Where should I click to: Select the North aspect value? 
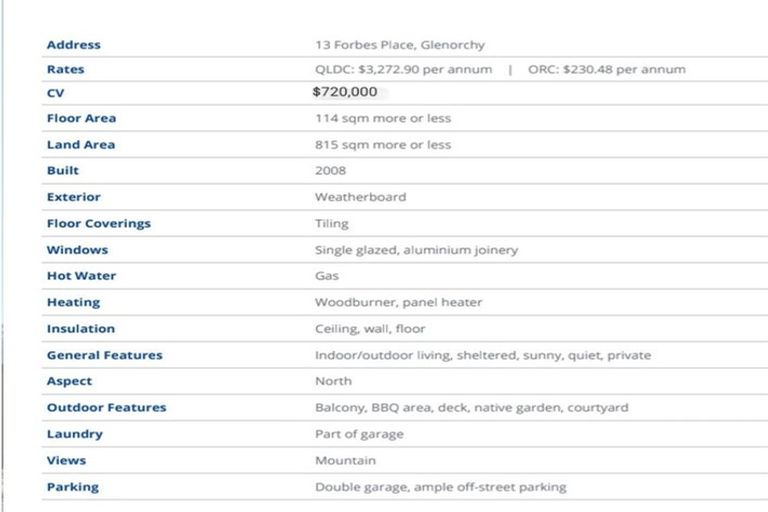click(x=333, y=381)
